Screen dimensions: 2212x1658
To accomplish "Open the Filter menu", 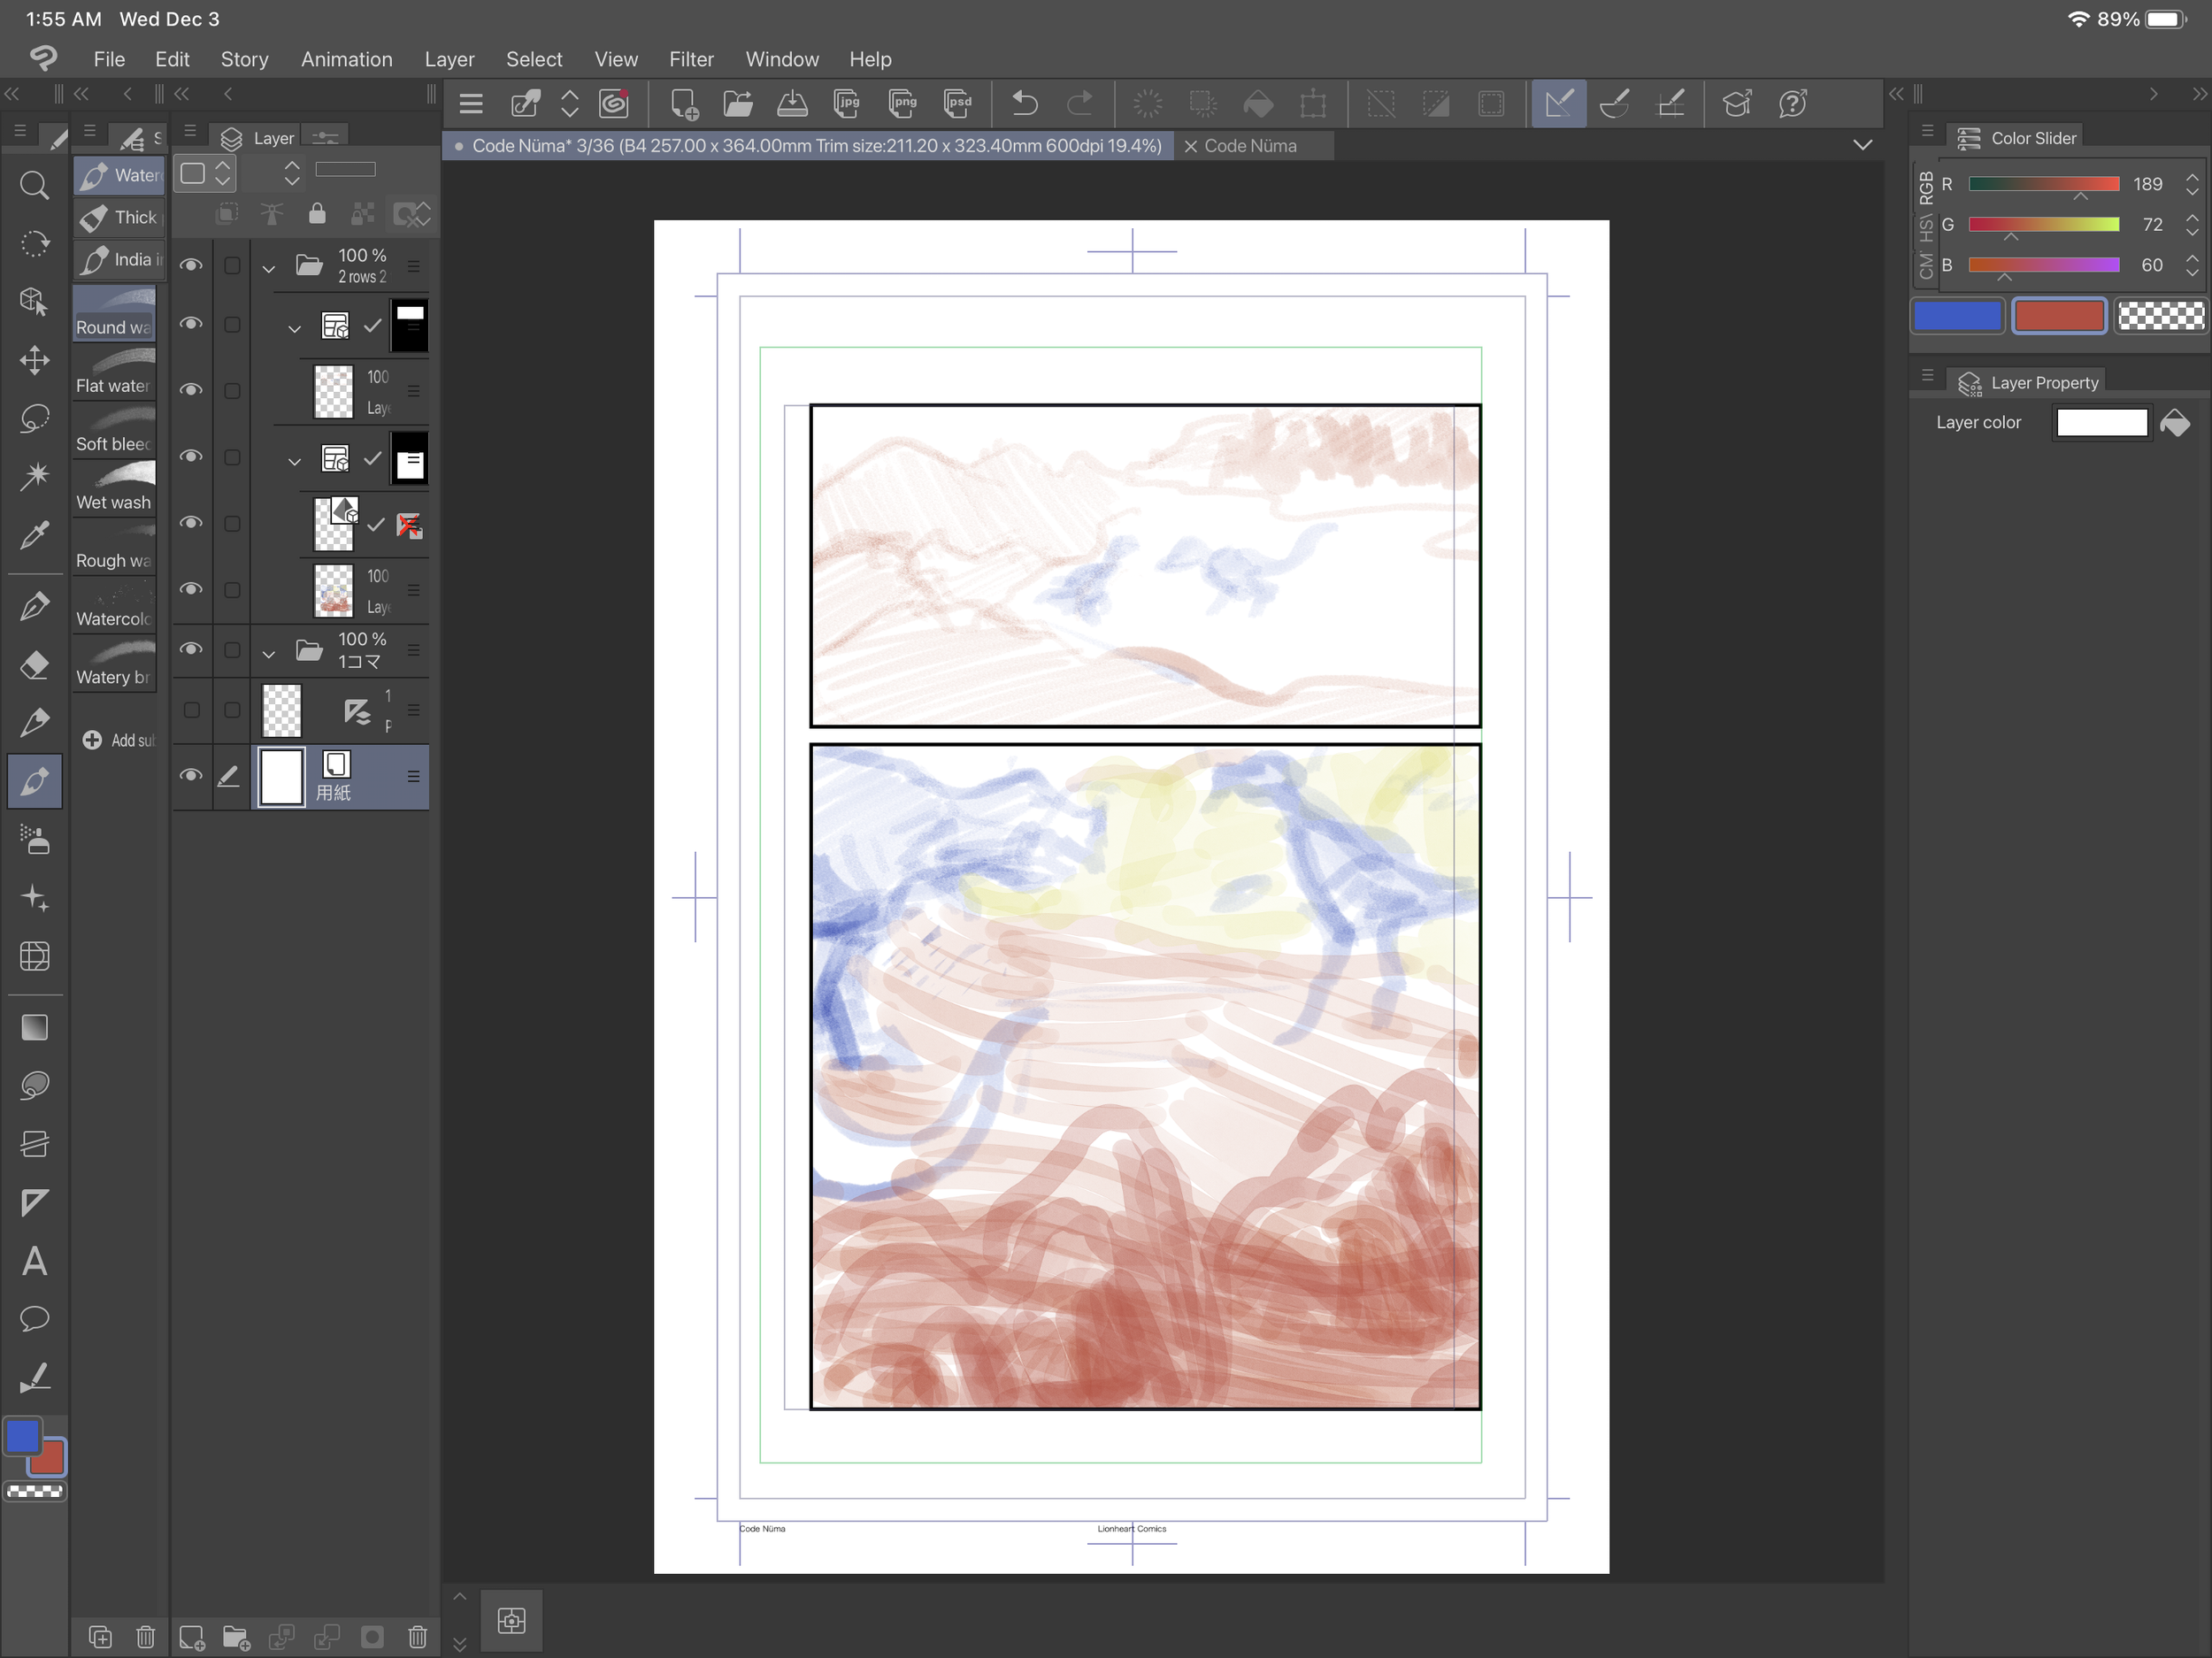I will pos(691,59).
